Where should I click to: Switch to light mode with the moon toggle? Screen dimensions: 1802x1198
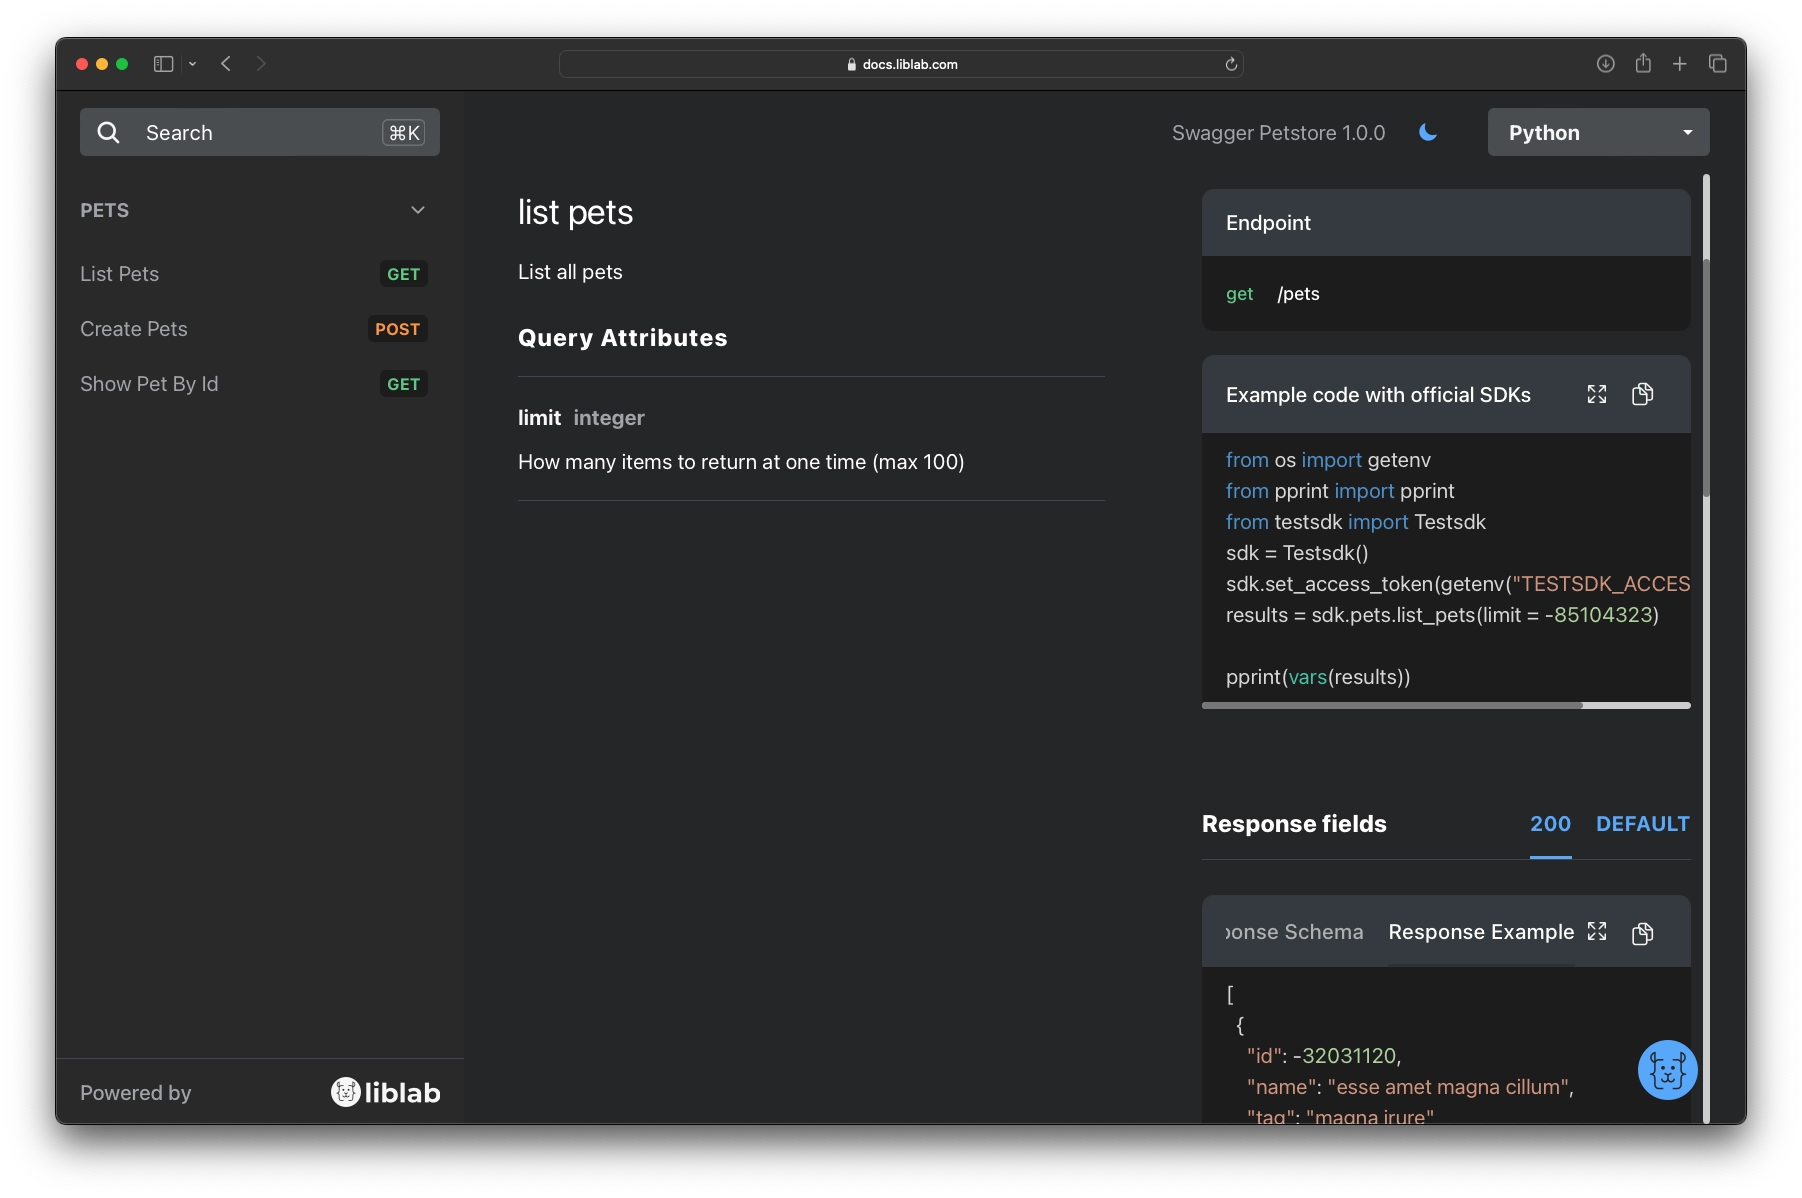pyautogui.click(x=1427, y=132)
